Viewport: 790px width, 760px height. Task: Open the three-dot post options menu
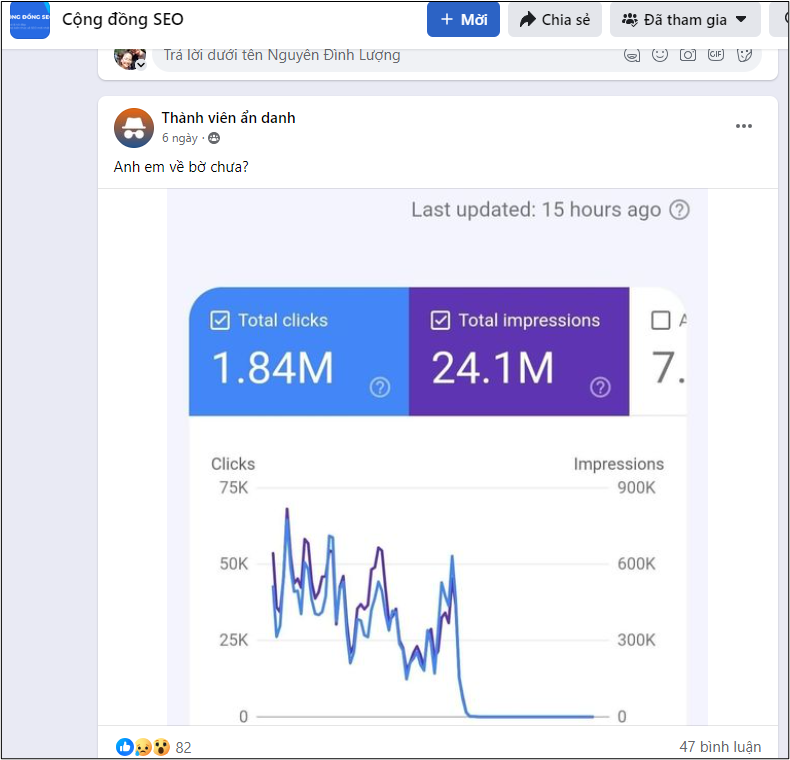pos(743,126)
